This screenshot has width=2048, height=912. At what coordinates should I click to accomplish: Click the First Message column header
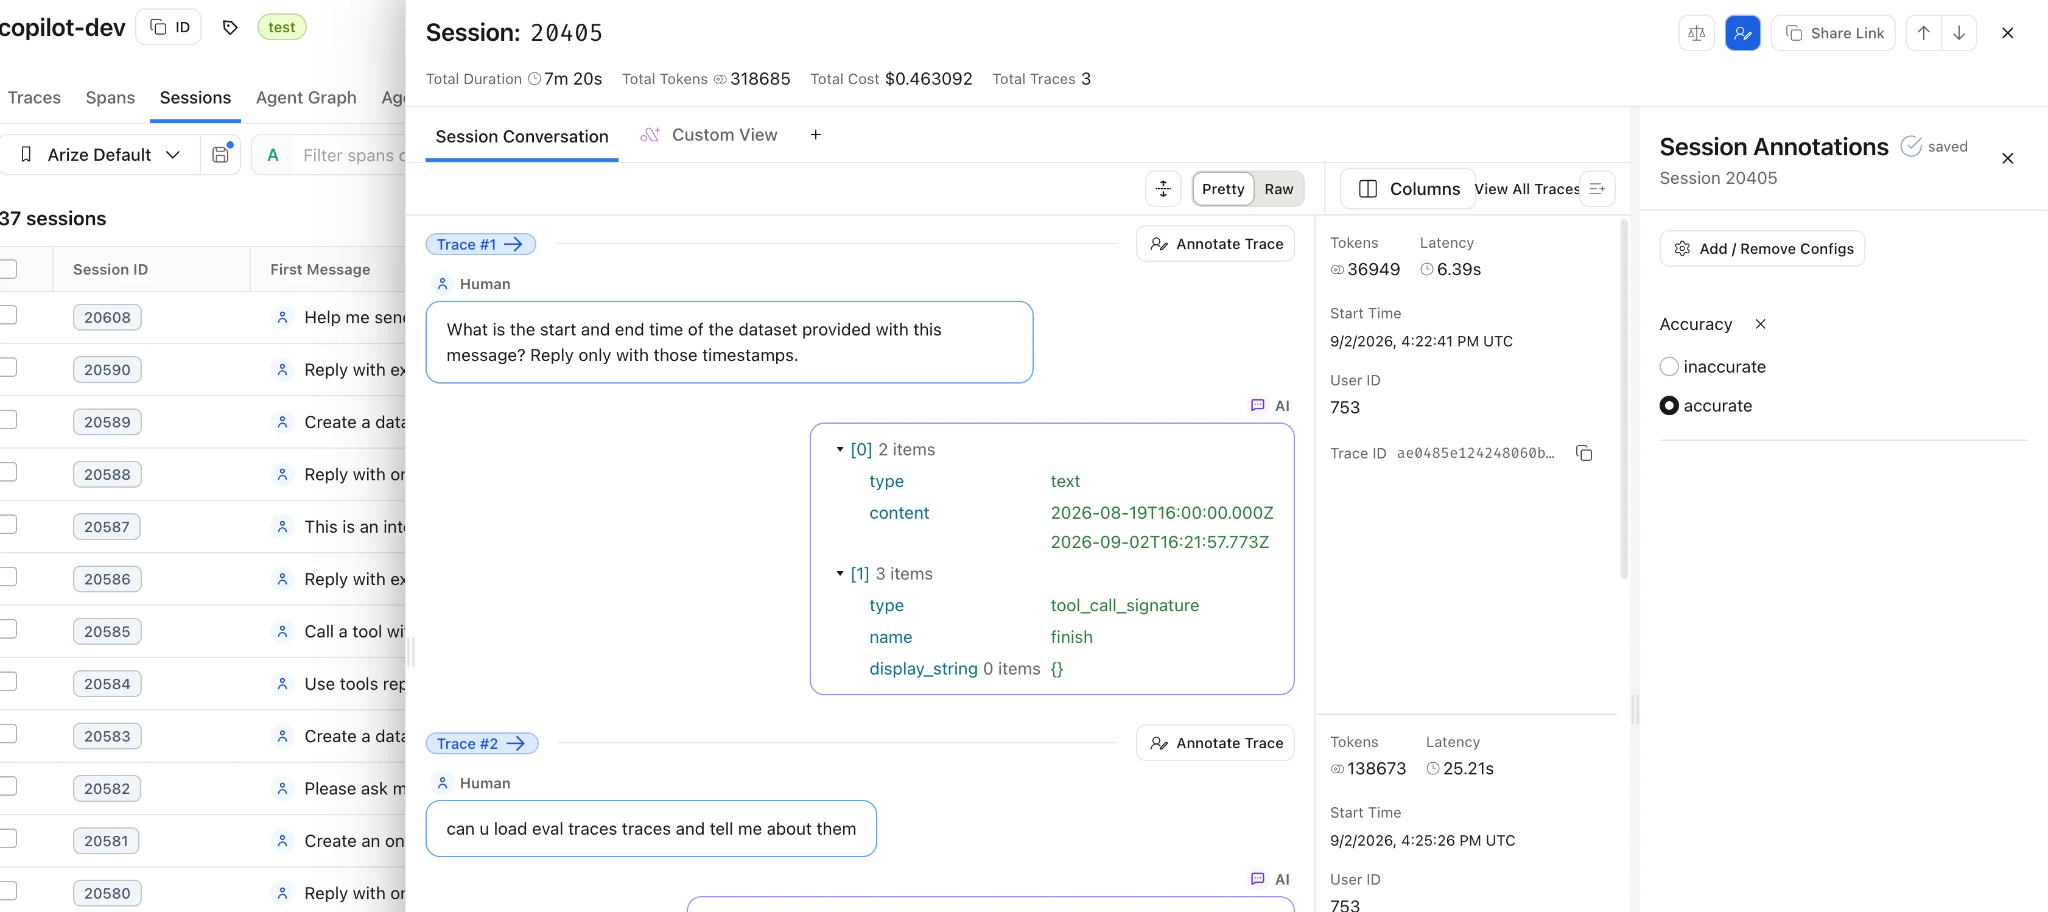(320, 269)
